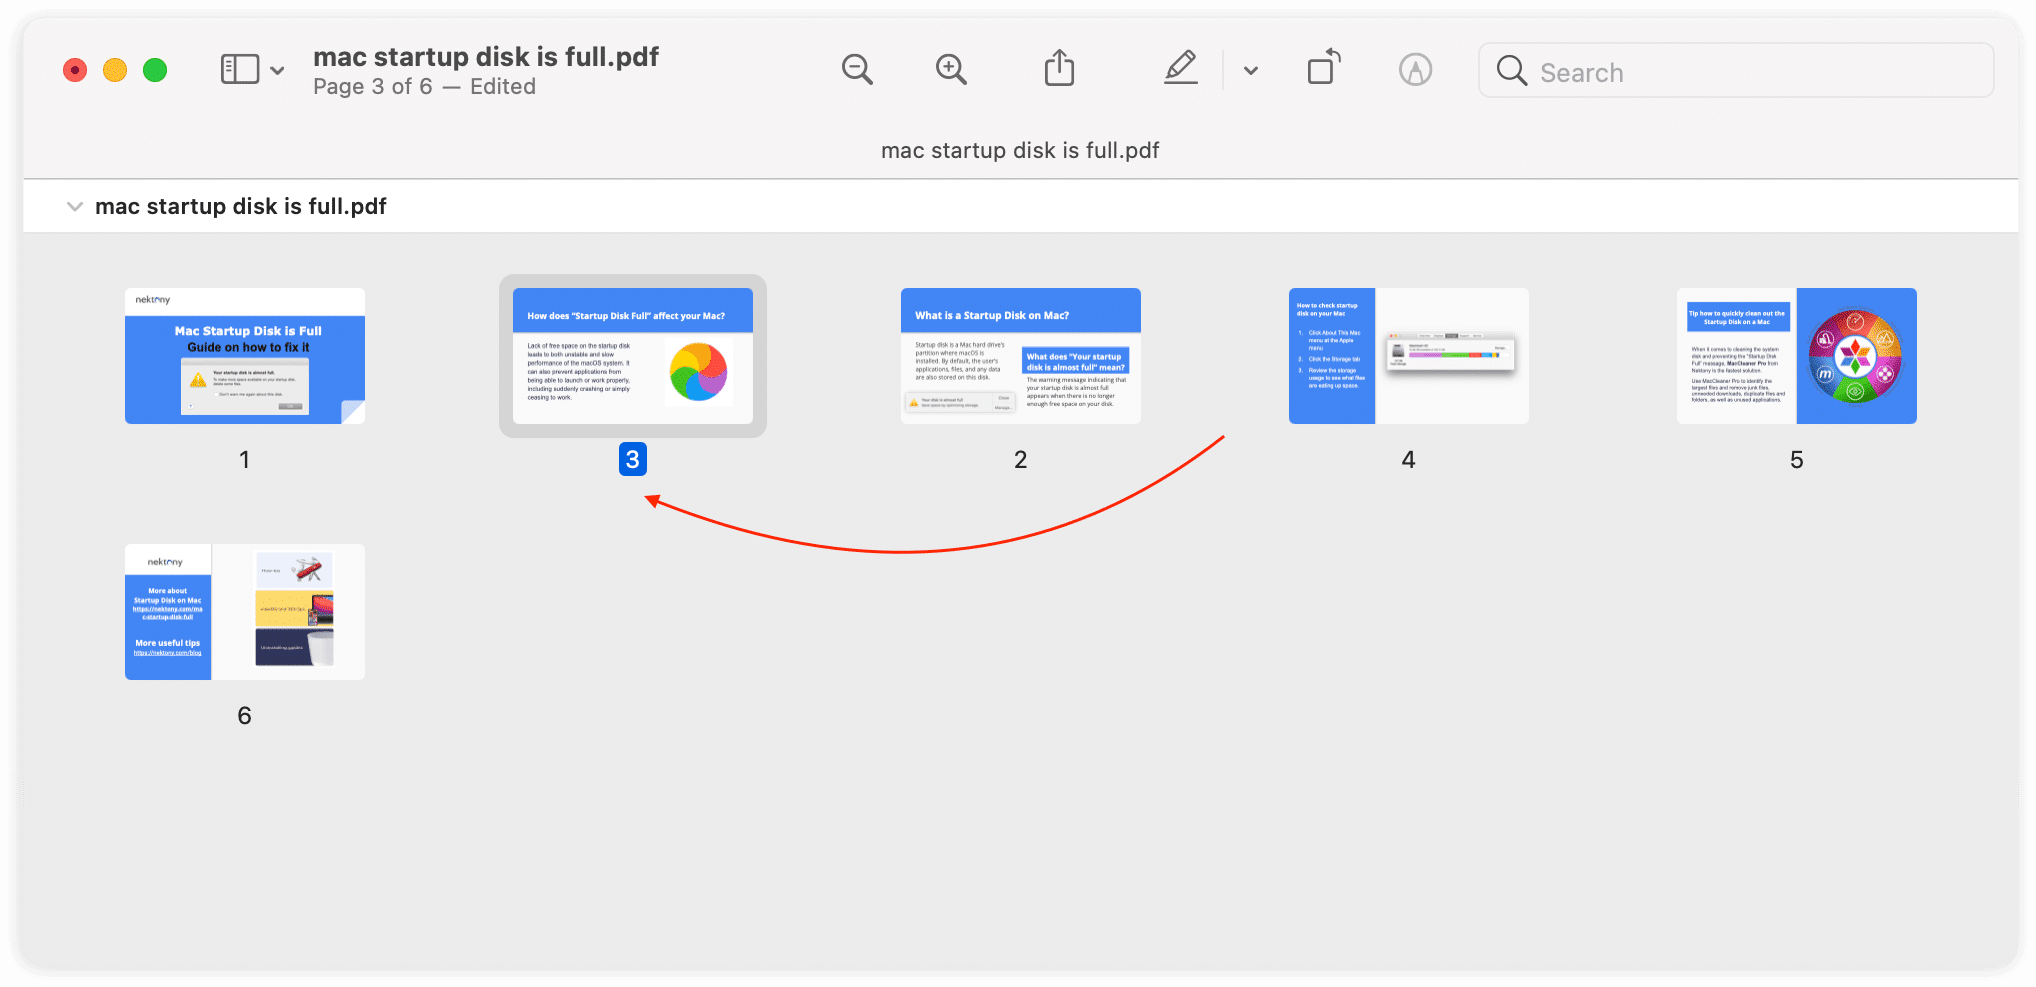Select the highlight tool in the toolbar

pos(1181,68)
